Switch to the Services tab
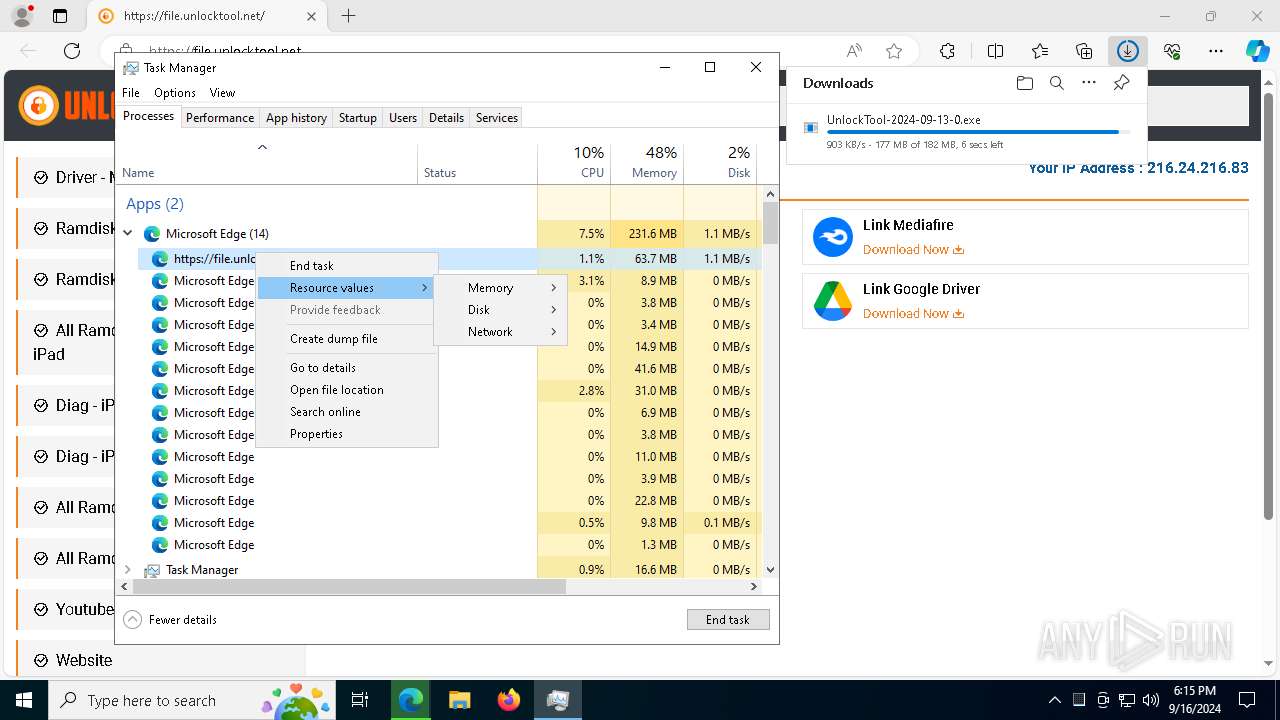Screen dimensions: 1280x720 click(x=497, y=118)
